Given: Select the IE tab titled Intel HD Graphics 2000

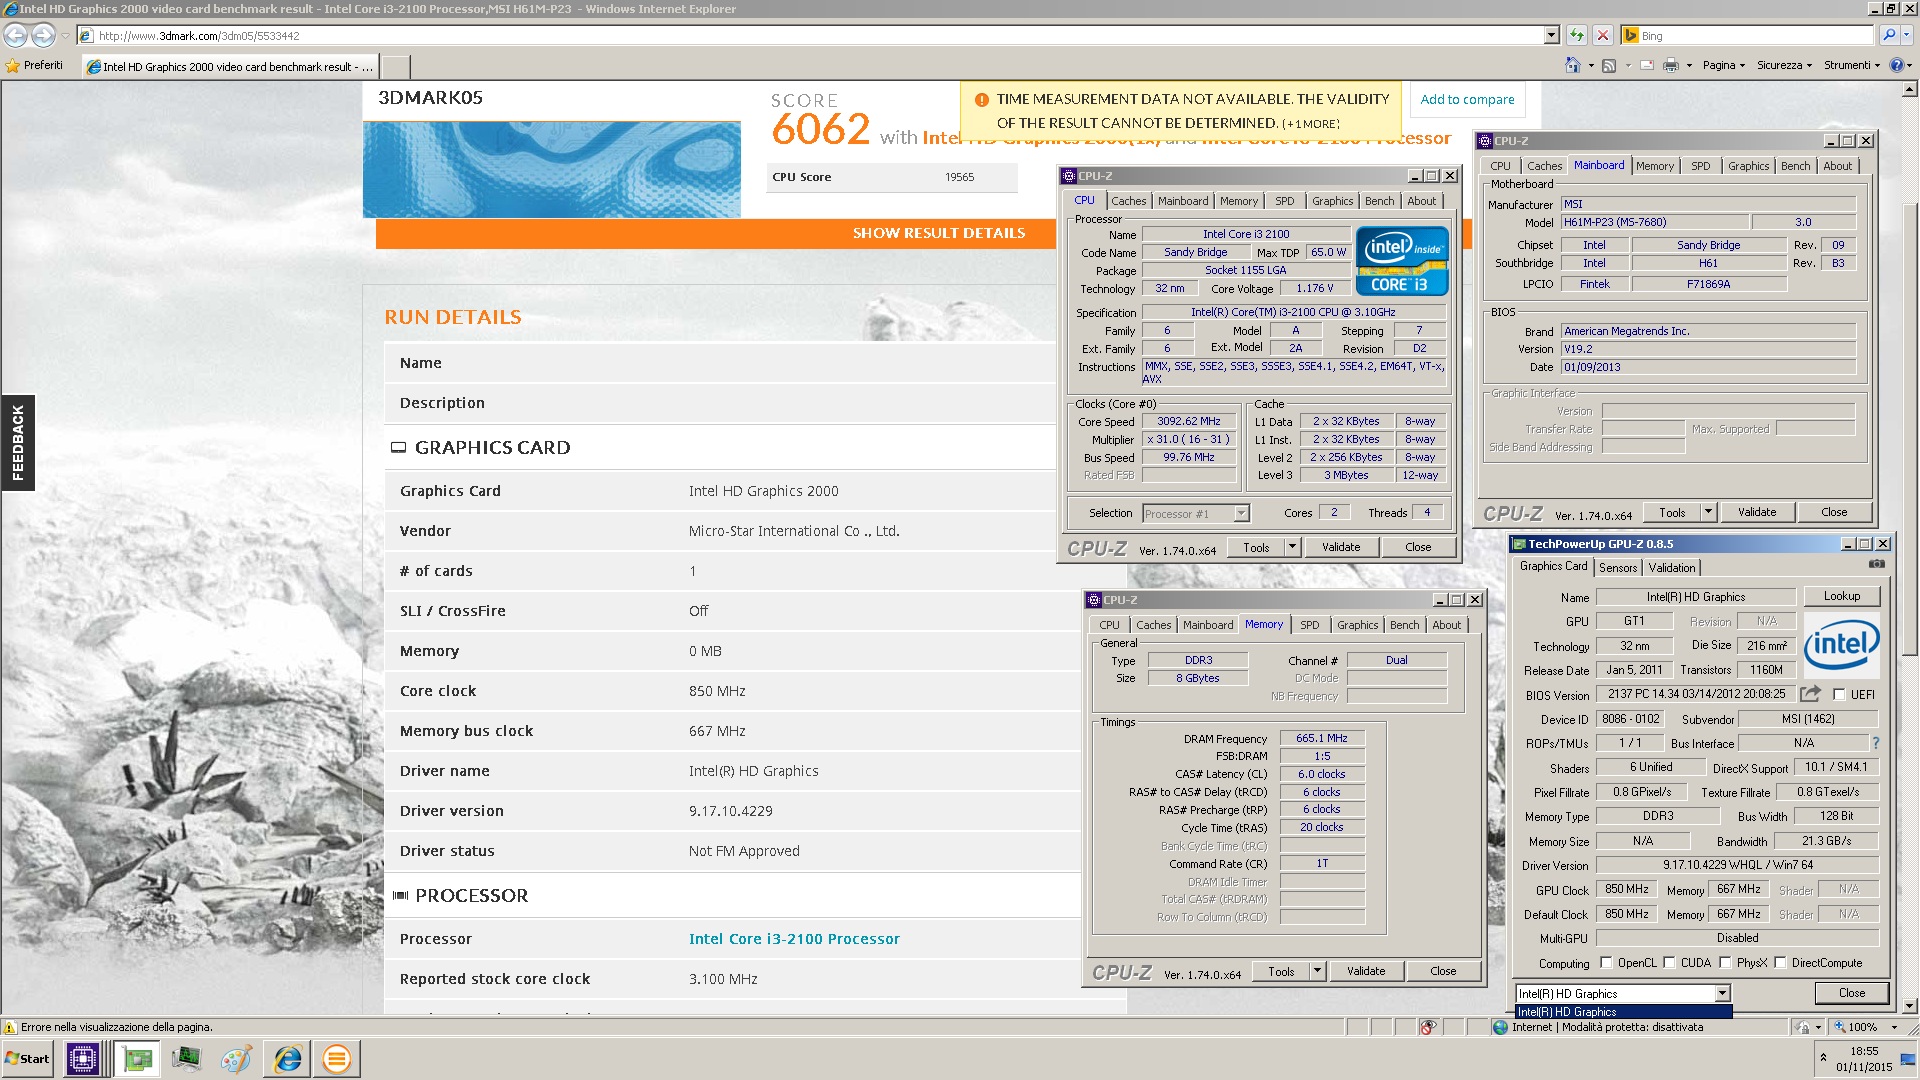Looking at the screenshot, I should (x=230, y=67).
